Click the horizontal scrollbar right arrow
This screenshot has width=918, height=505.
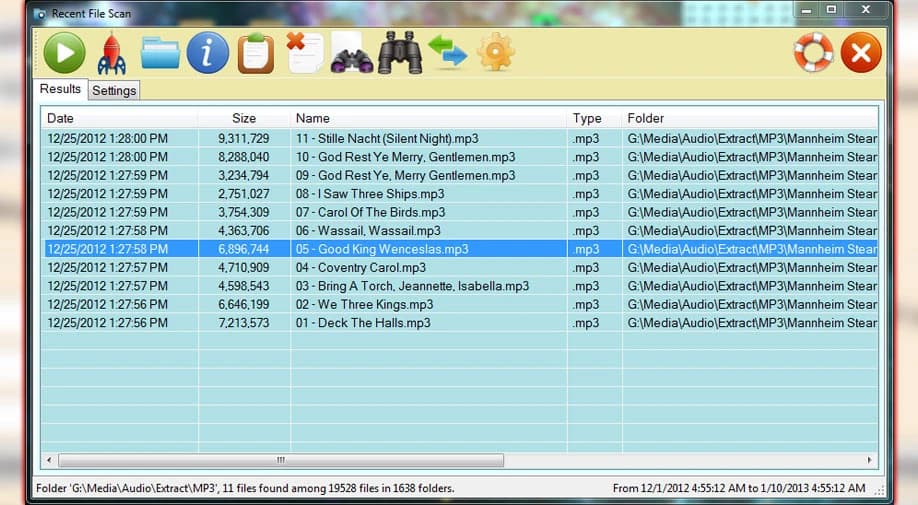pyautogui.click(x=869, y=460)
